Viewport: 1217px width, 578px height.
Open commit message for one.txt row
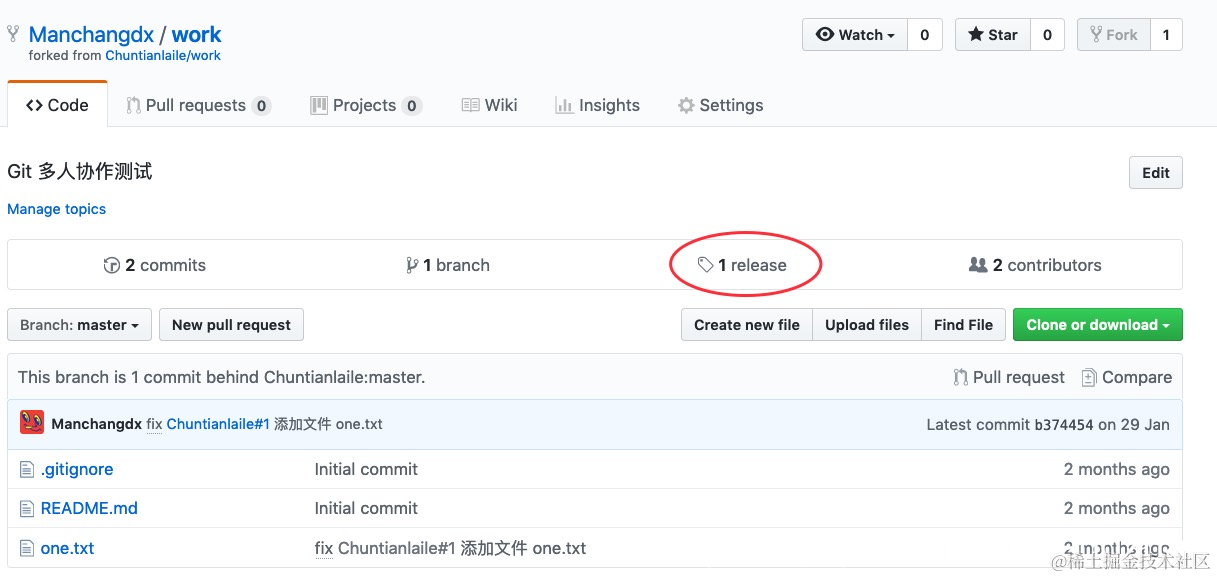450,548
